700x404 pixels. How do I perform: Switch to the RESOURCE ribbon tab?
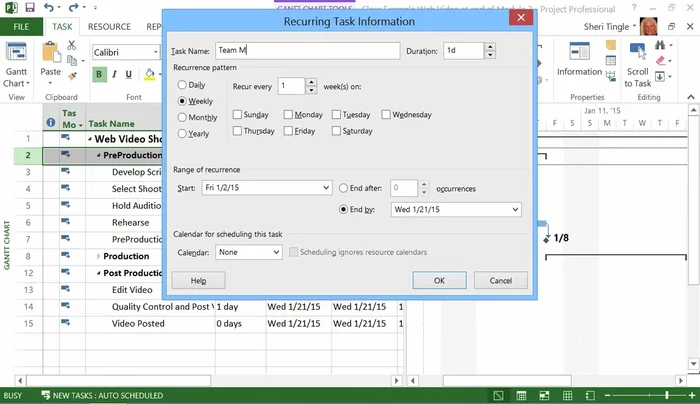[x=108, y=27]
